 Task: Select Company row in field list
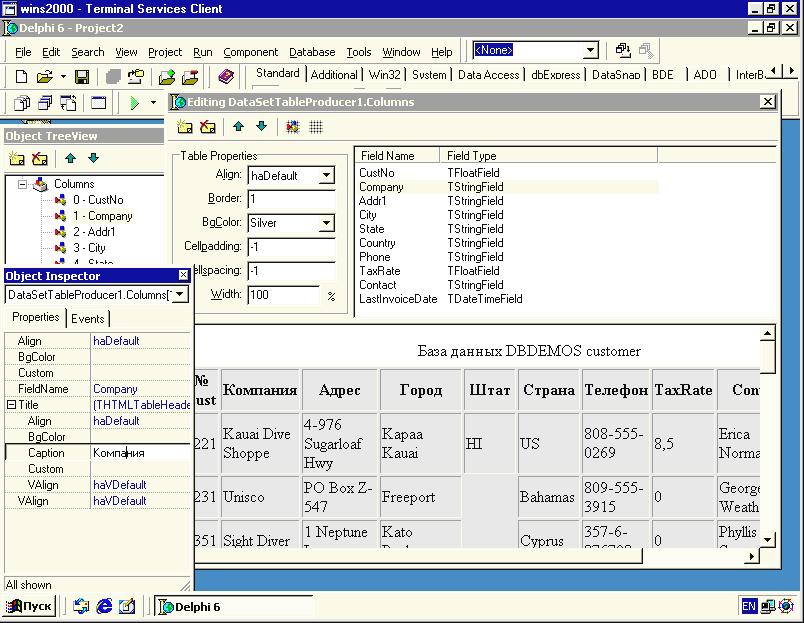tap(507, 187)
